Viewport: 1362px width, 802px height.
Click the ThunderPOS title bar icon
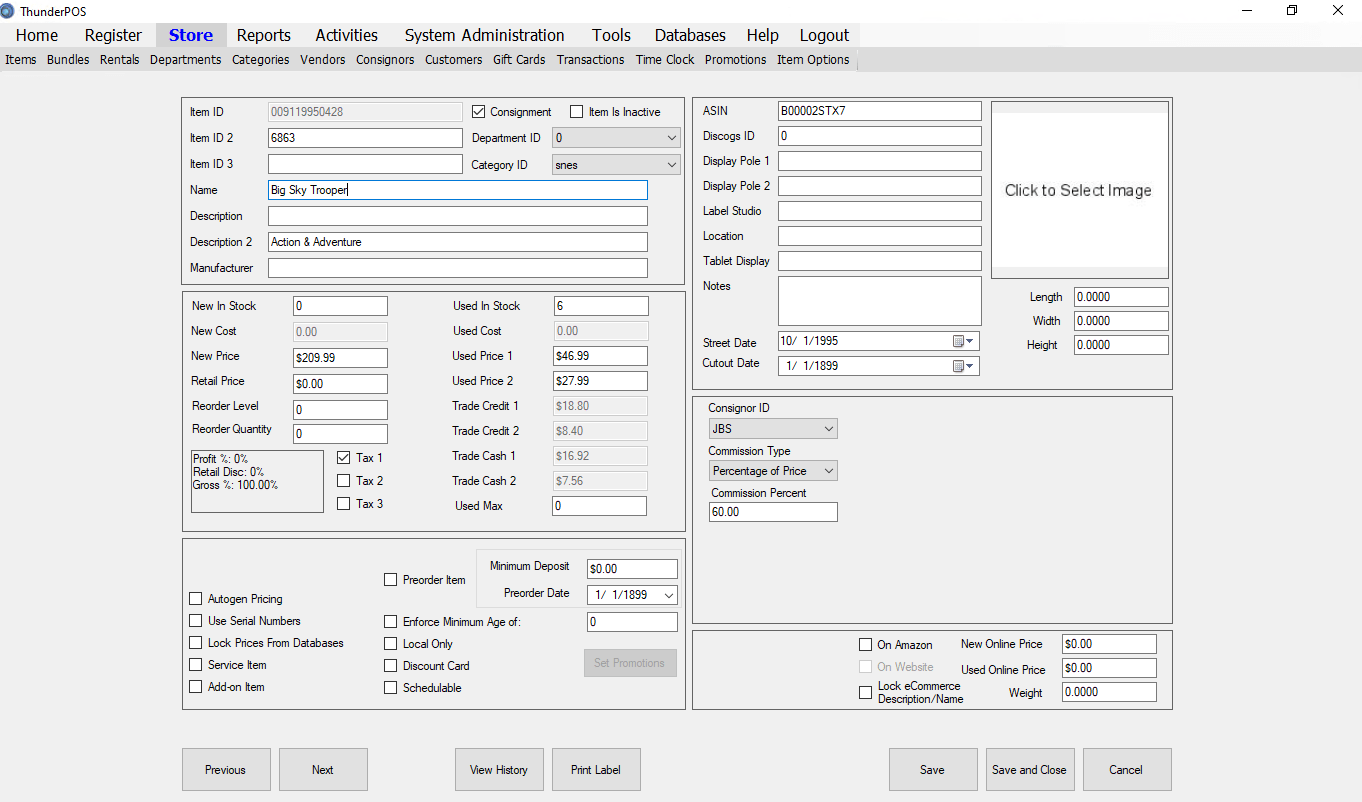(x=10, y=11)
